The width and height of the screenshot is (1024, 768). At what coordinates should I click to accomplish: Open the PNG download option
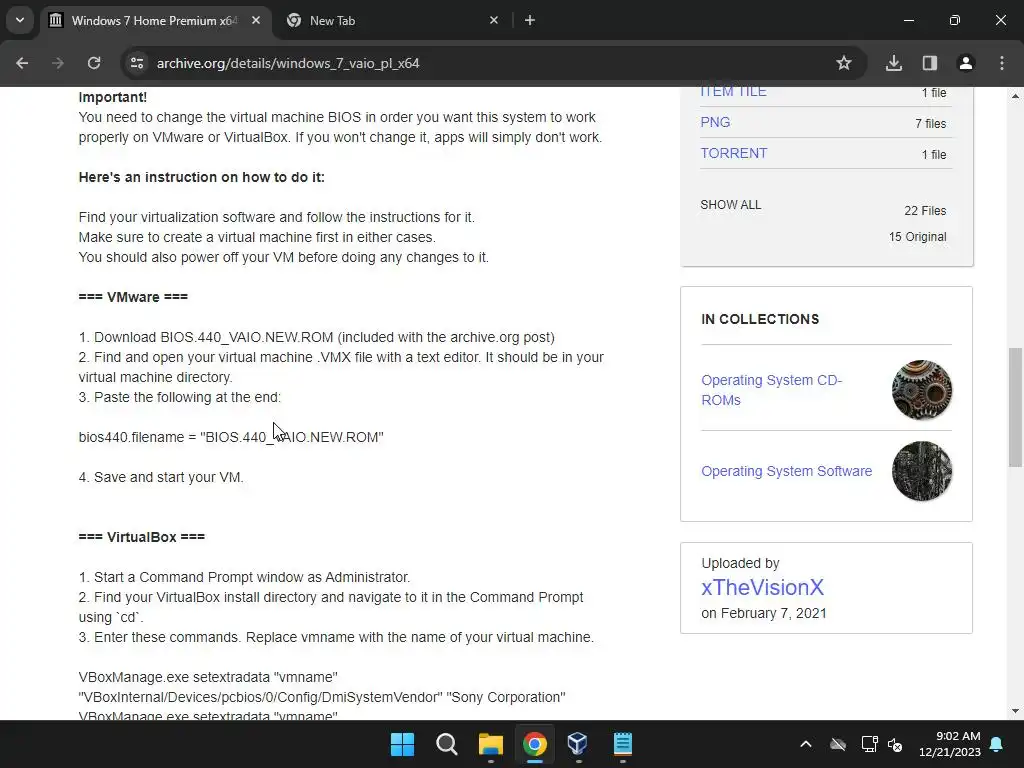click(x=715, y=122)
